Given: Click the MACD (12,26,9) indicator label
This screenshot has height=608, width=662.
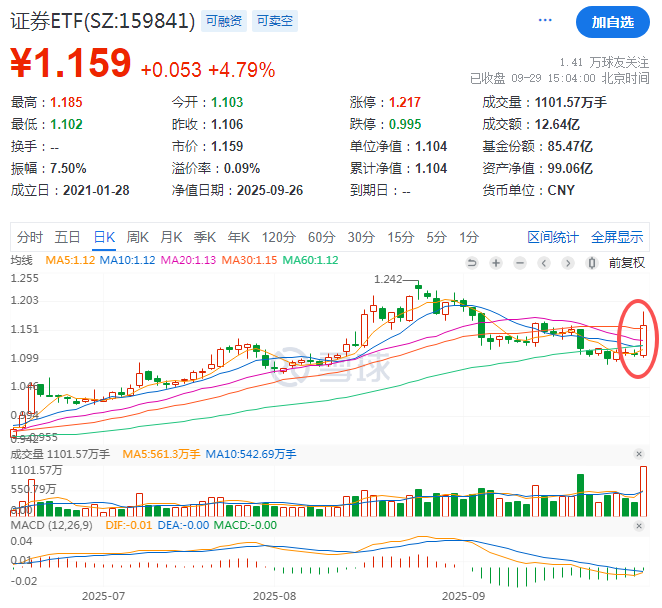Looking at the screenshot, I should (x=50, y=525).
